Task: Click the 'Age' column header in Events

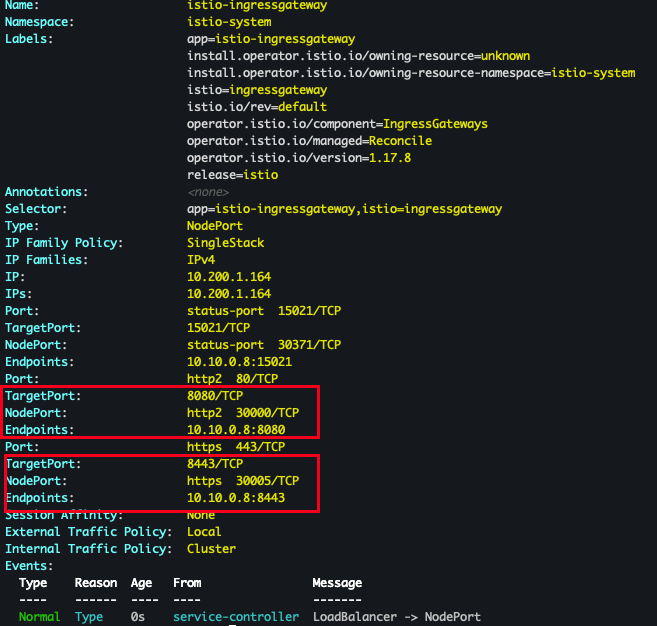Action: (141, 583)
